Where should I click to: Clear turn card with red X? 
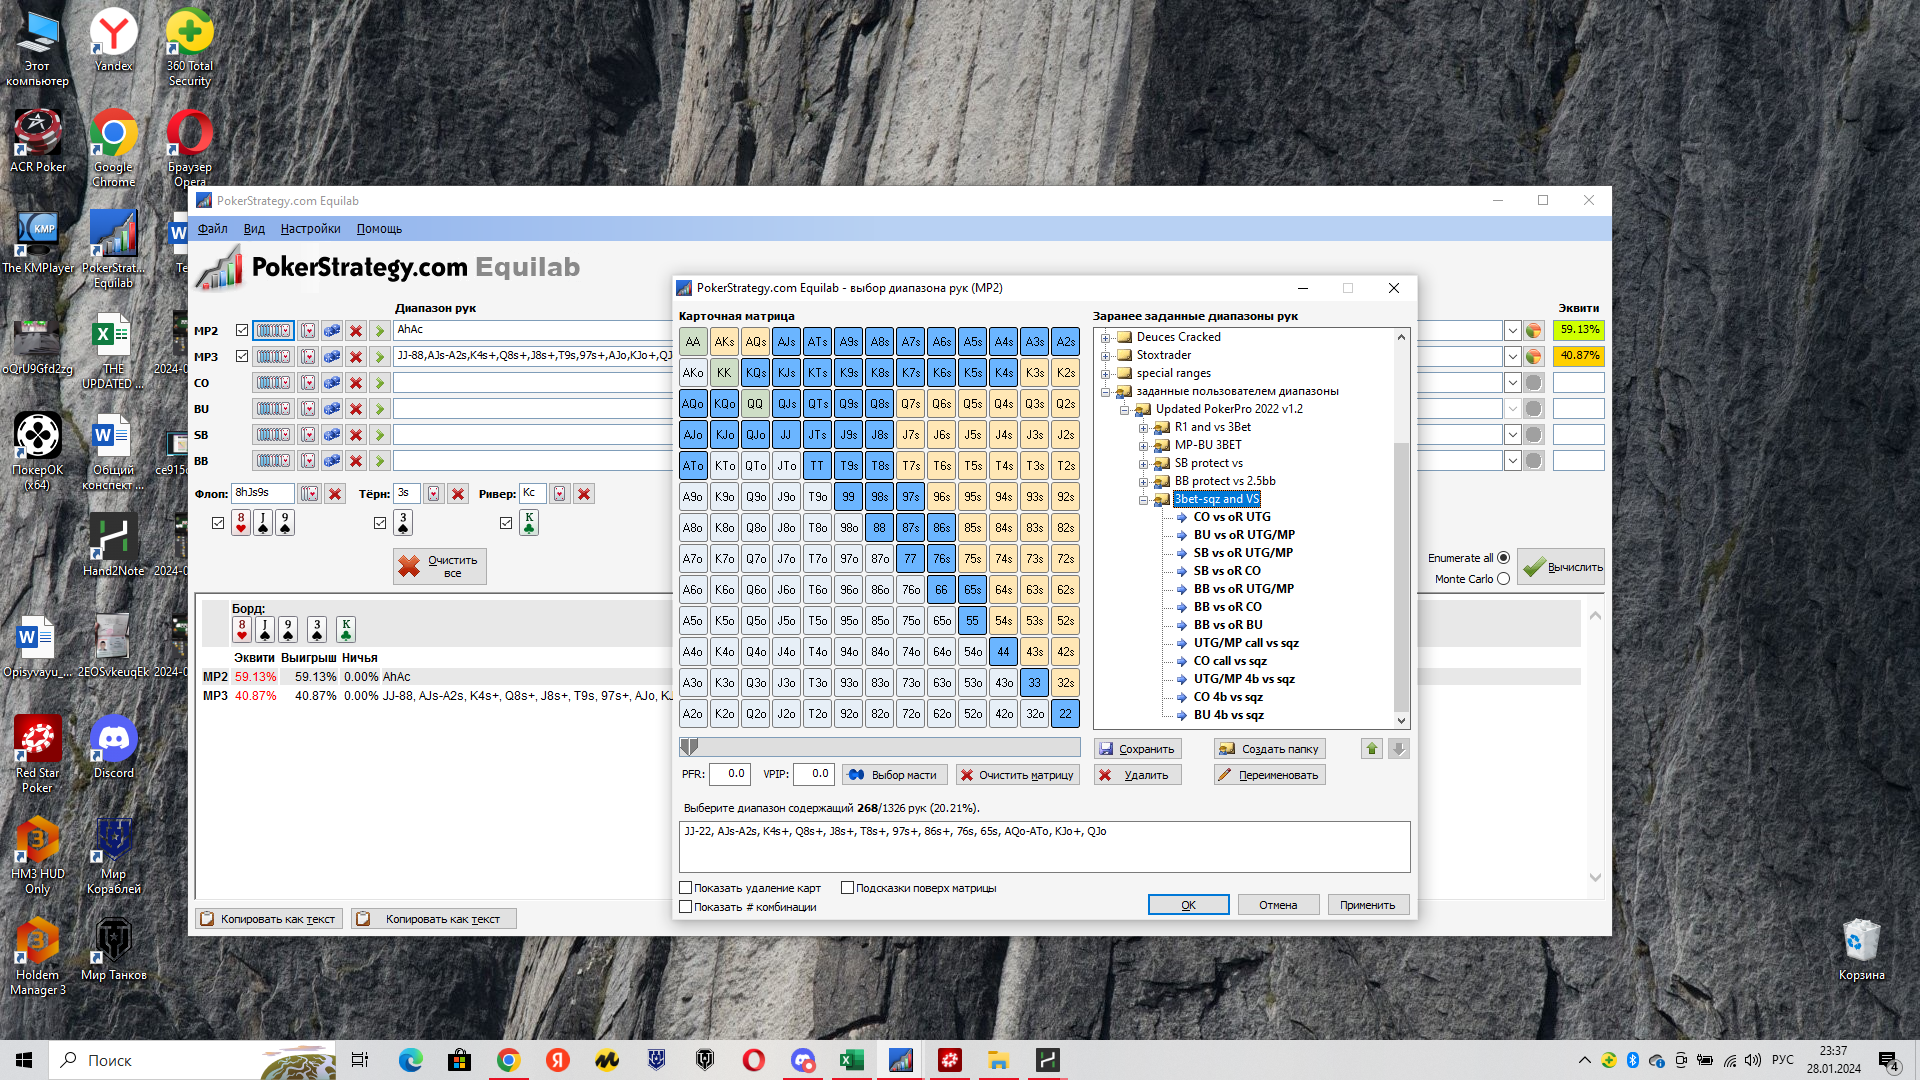pos(458,494)
